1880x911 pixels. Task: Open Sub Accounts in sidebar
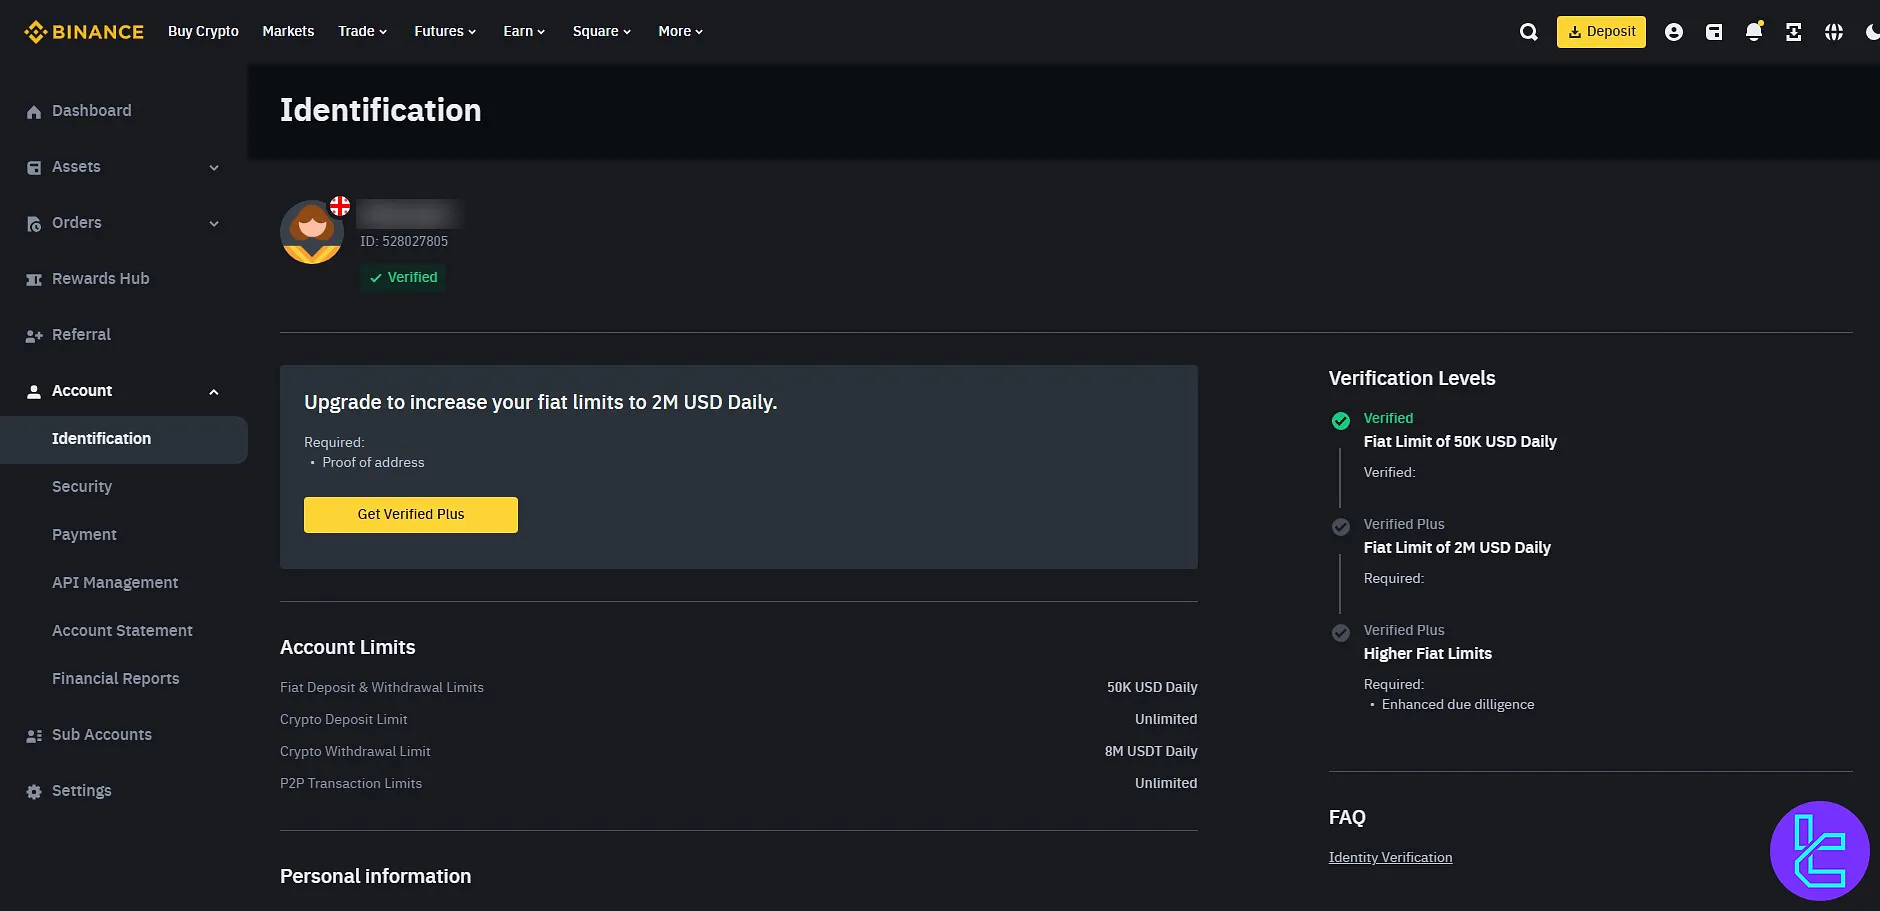(x=102, y=735)
